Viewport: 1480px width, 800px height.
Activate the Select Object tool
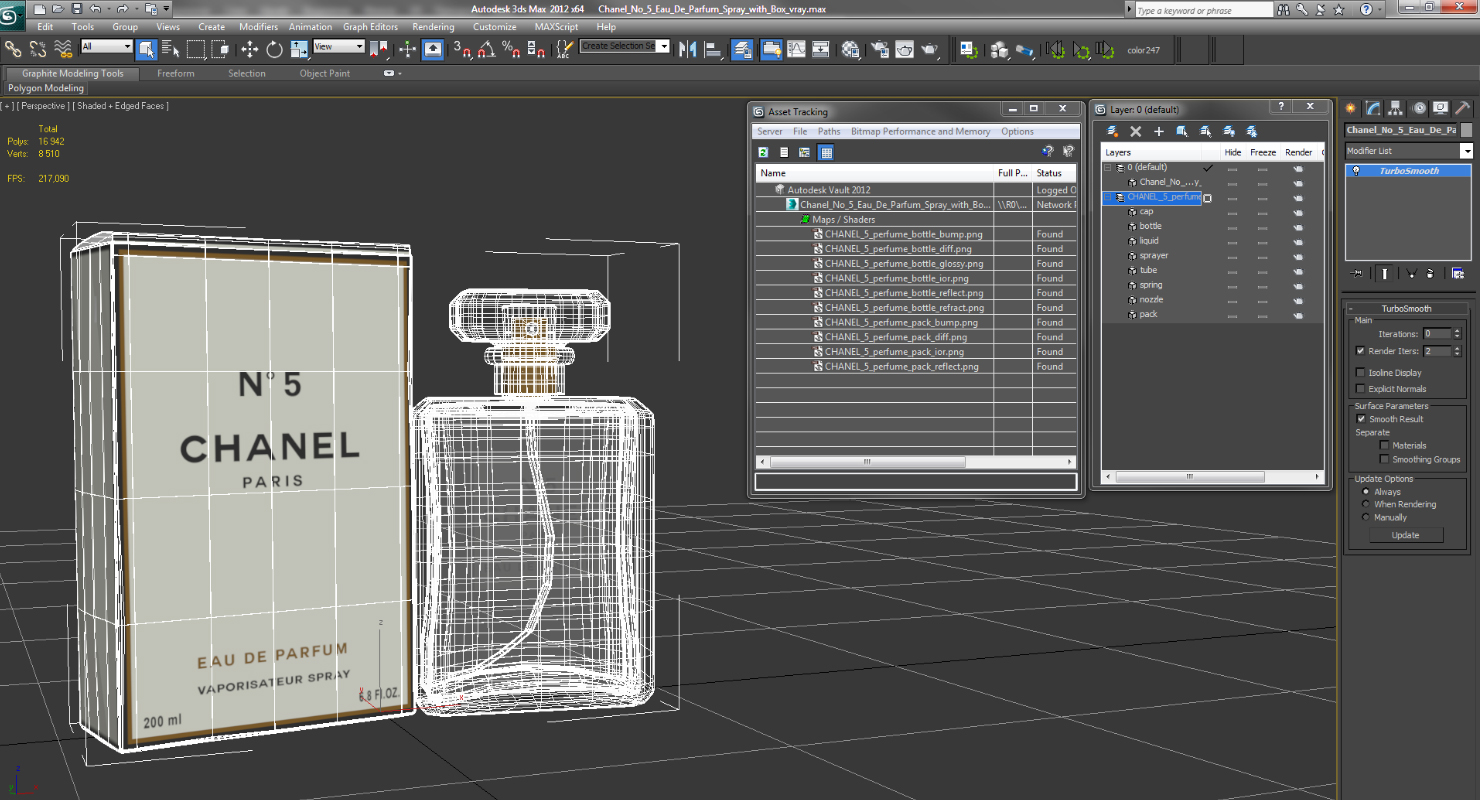click(x=146, y=48)
